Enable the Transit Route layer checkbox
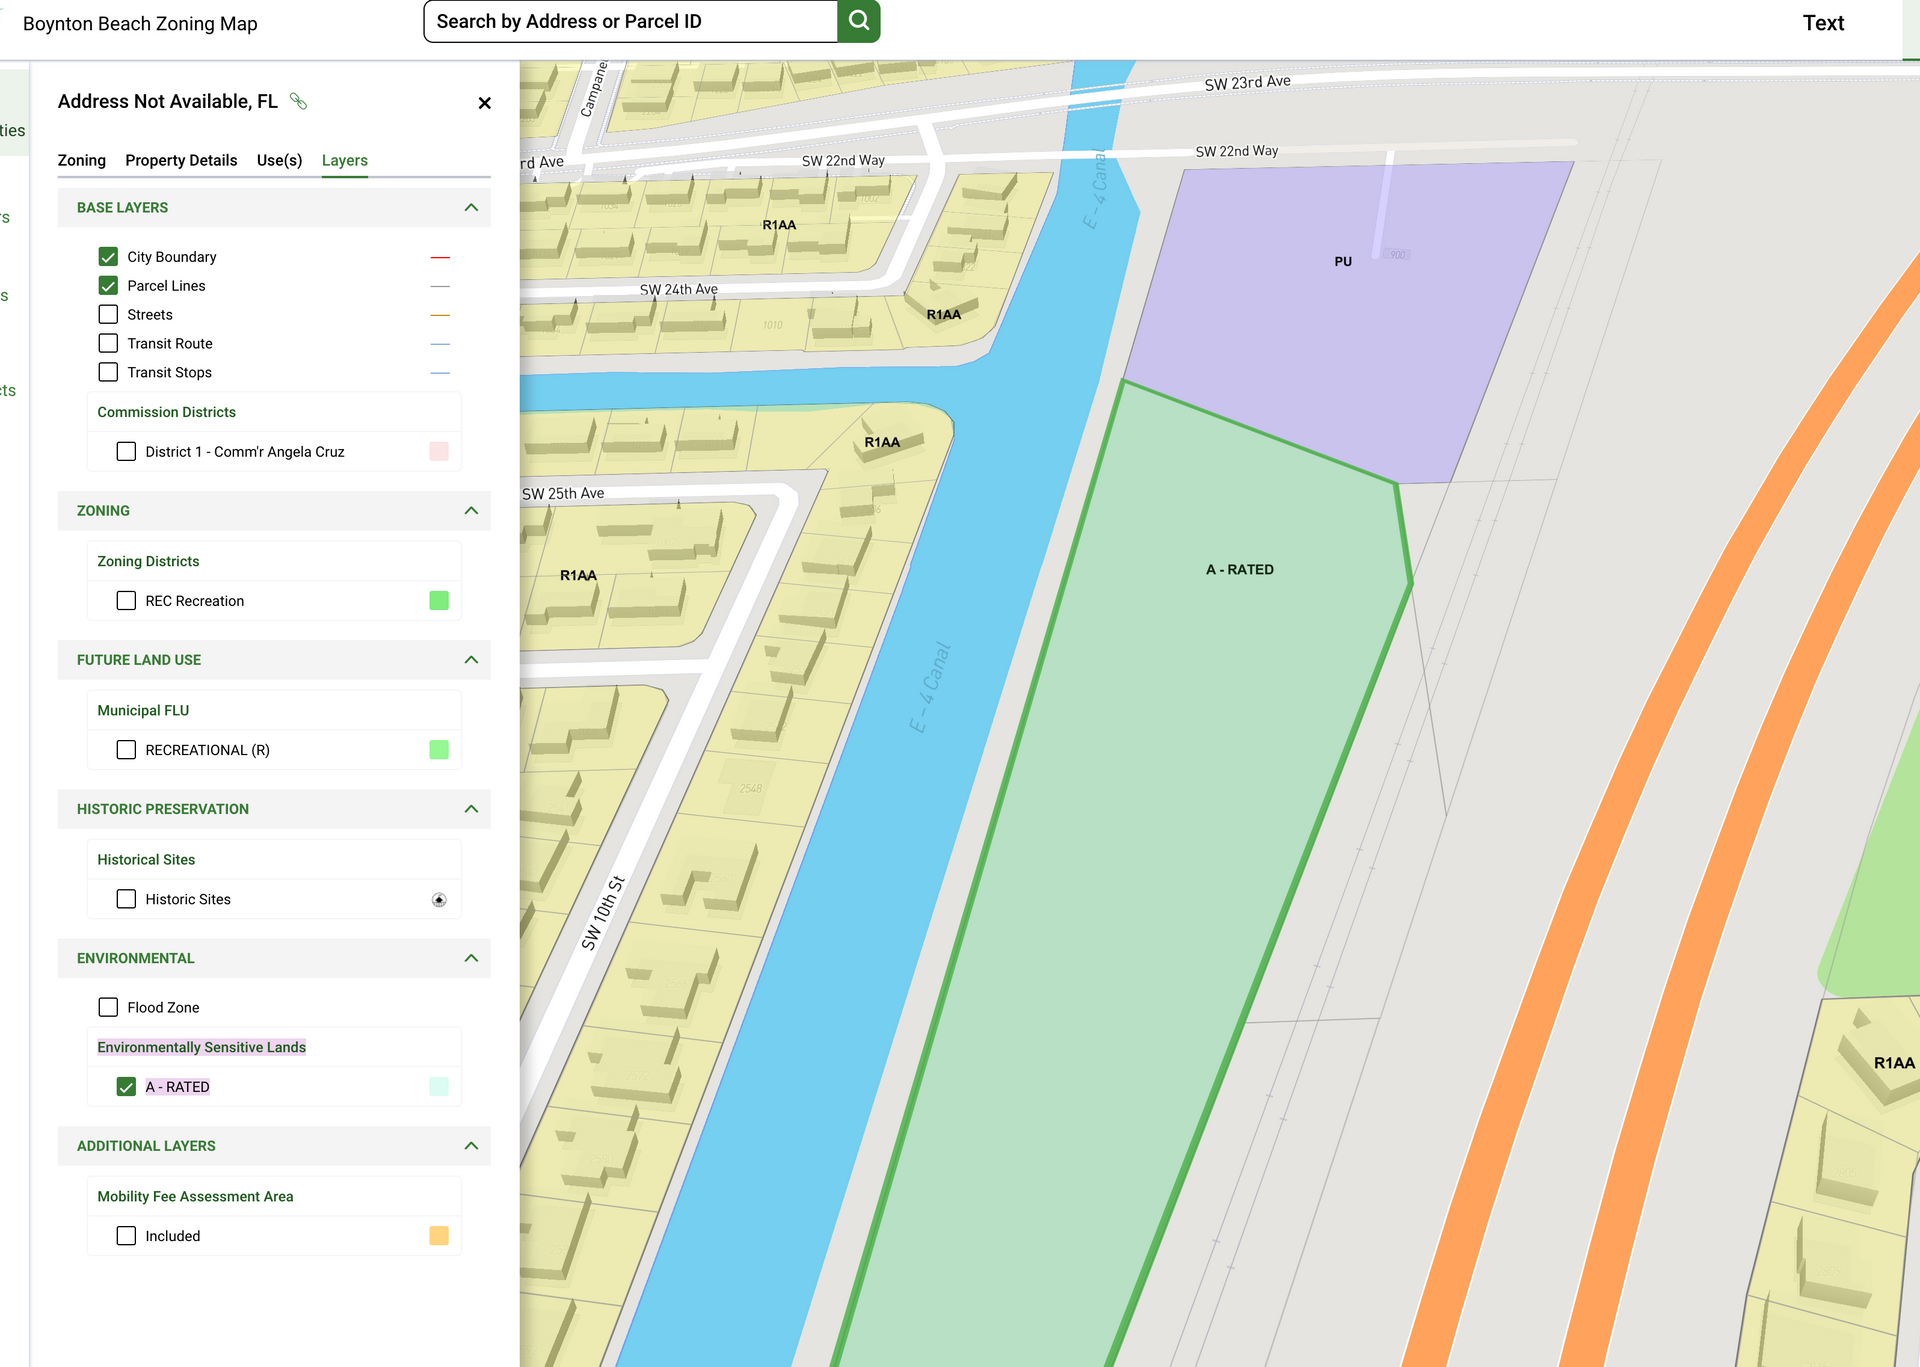Image resolution: width=1920 pixels, height=1367 pixels. click(x=108, y=343)
